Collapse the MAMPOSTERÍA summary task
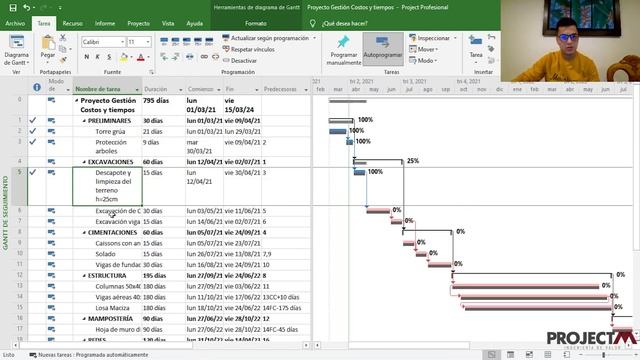Viewport: 640px width, 360px height. tap(84, 319)
